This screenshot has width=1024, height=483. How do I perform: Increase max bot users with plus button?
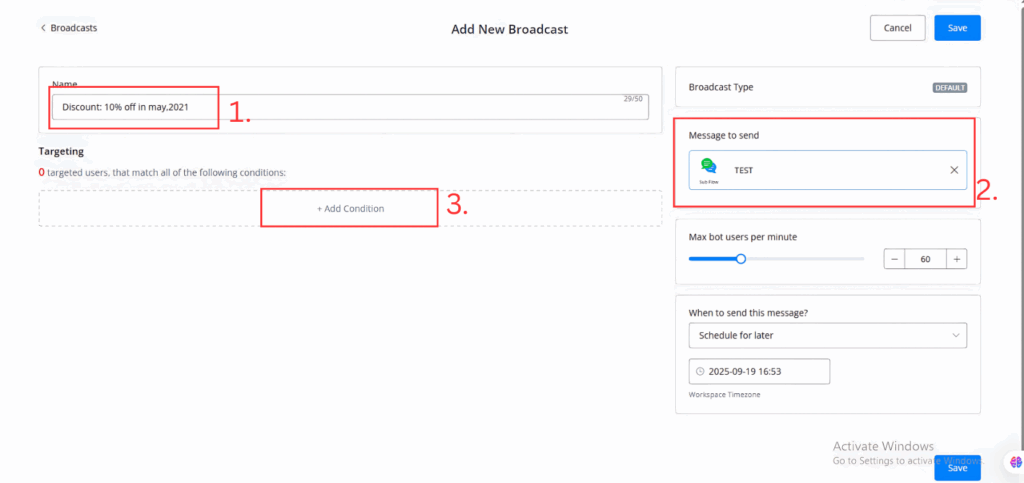[x=956, y=259]
